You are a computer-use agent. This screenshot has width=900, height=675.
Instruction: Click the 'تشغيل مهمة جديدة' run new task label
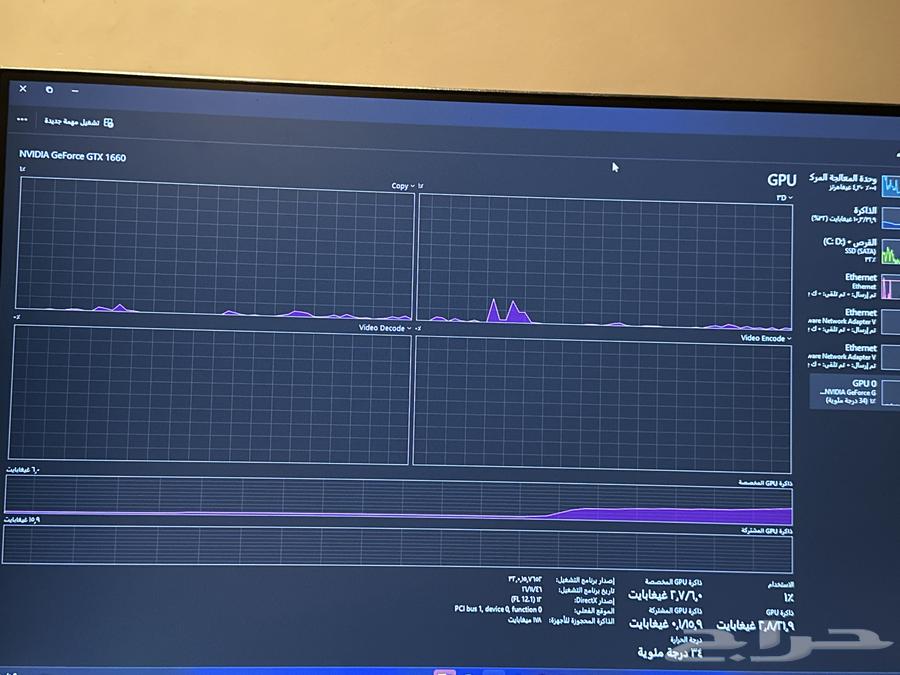tap(72, 122)
